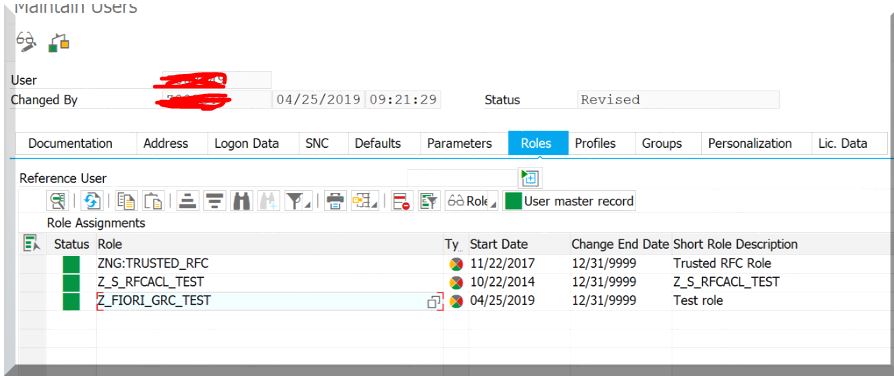Click green status square of Z_S_RFCACL_TEST
Image resolution: width=894 pixels, height=378 pixels.
(71, 283)
